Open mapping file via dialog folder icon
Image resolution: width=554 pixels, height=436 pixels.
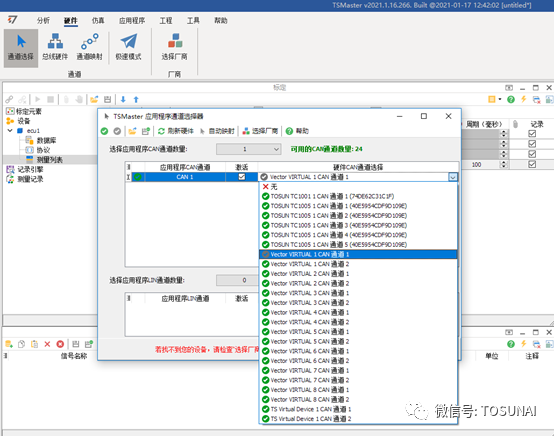(132, 131)
